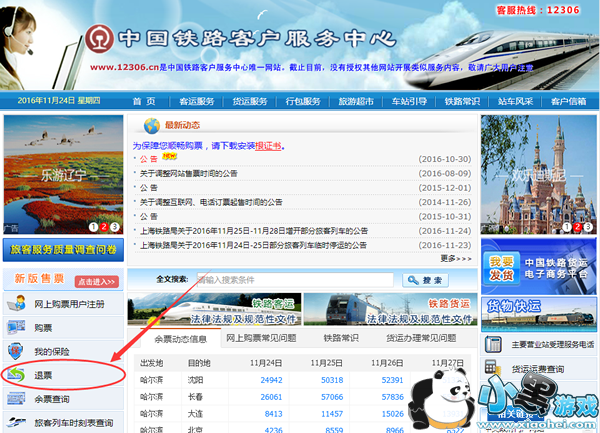
Task: Select slide 2 on 乐游辽宁 banner
Action: coord(104,227)
